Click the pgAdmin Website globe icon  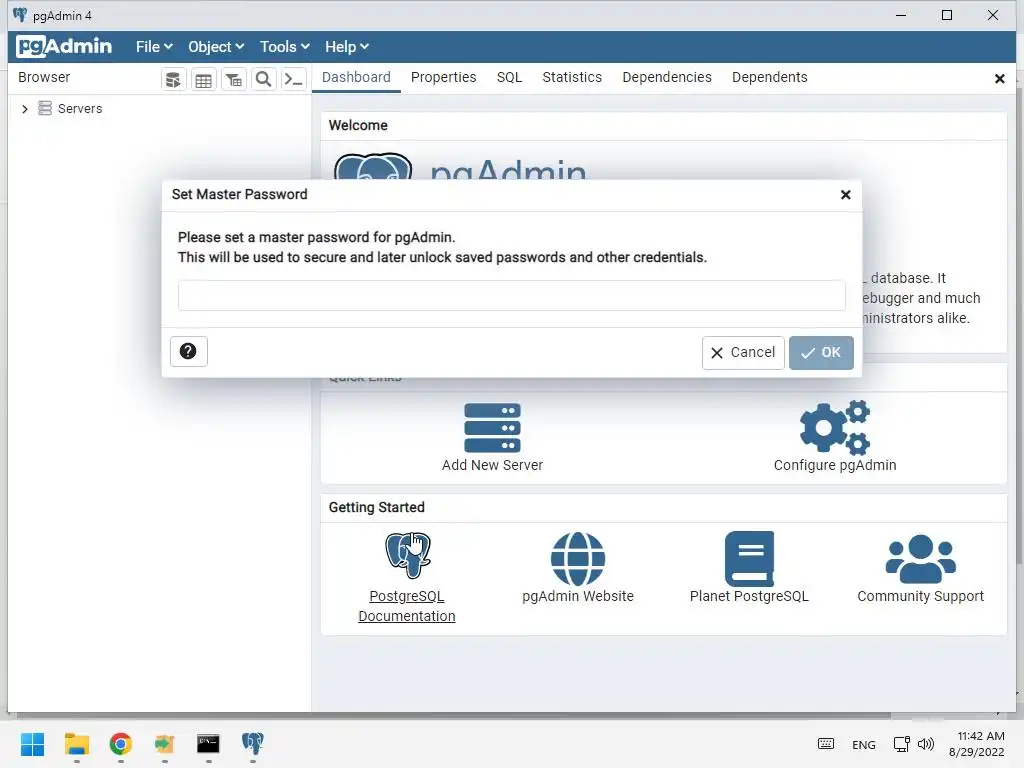point(578,558)
